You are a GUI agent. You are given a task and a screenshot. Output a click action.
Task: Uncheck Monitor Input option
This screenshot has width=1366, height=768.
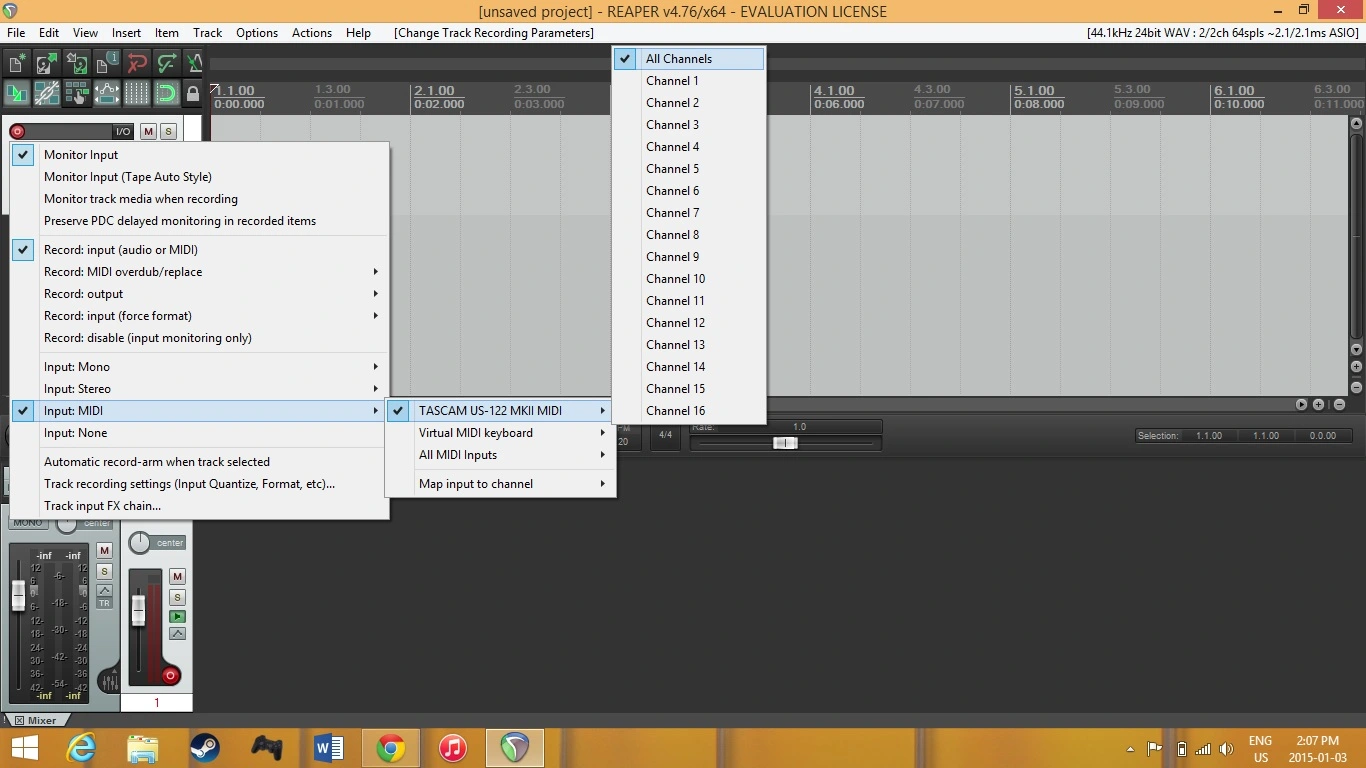coord(81,155)
